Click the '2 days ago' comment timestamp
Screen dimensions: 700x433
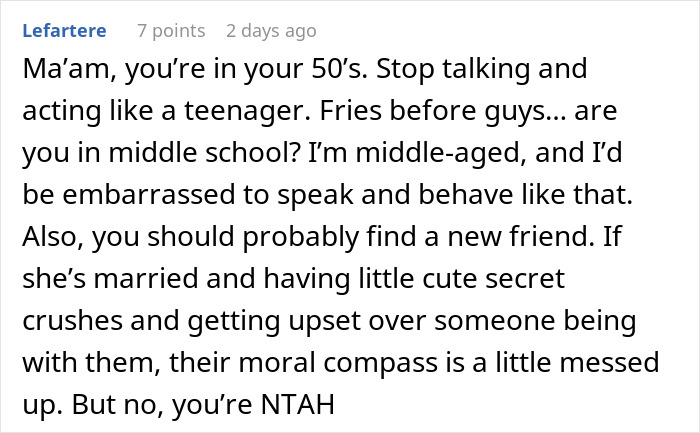(271, 31)
